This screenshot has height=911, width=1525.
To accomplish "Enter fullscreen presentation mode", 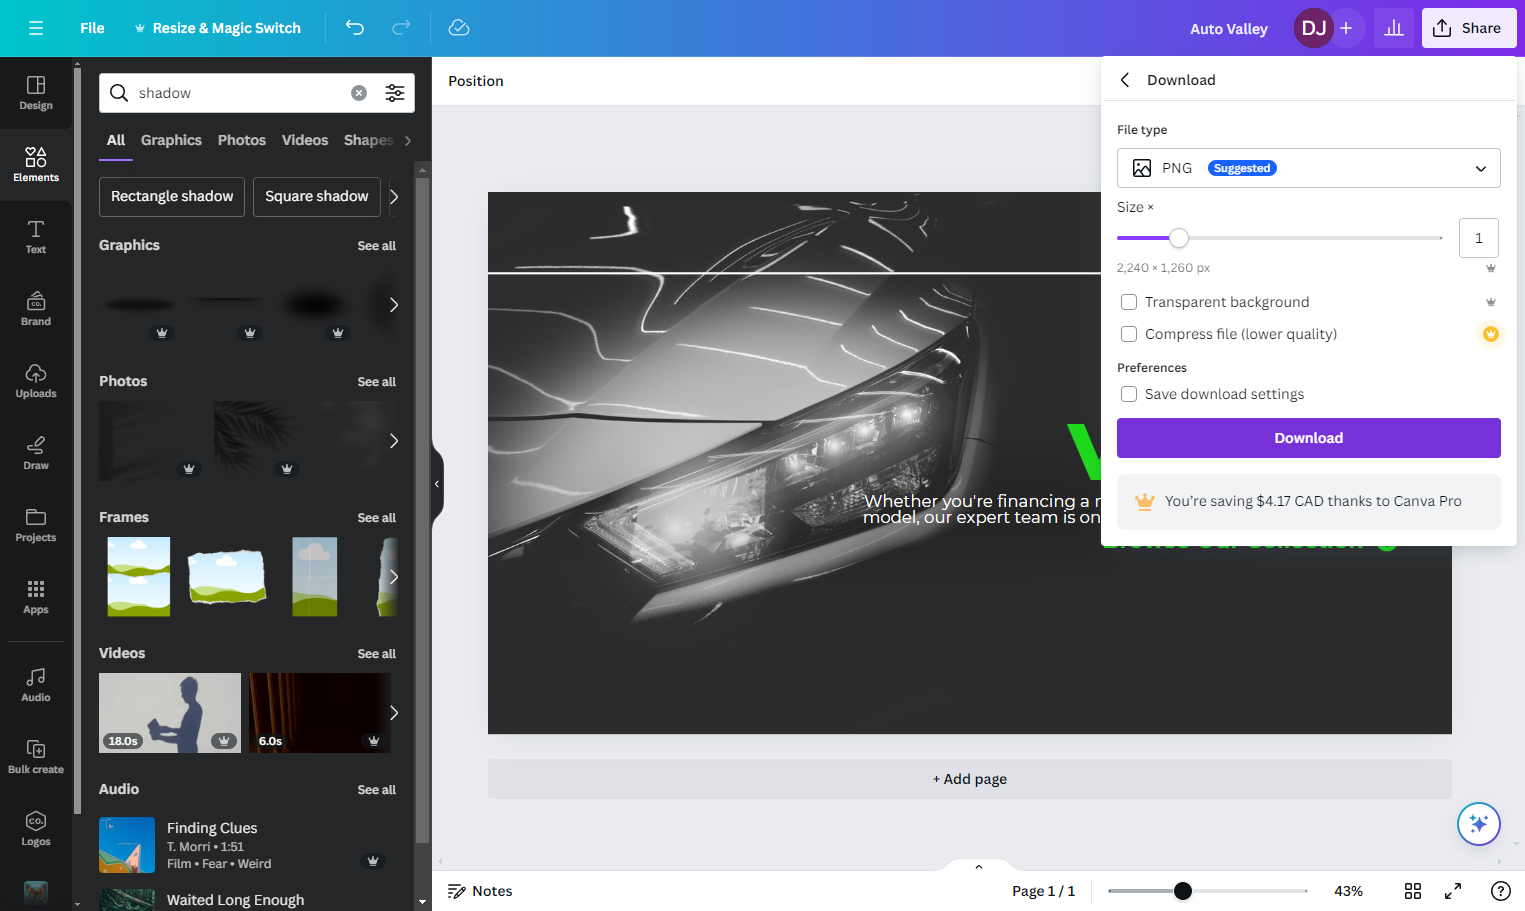I will coord(1453,891).
